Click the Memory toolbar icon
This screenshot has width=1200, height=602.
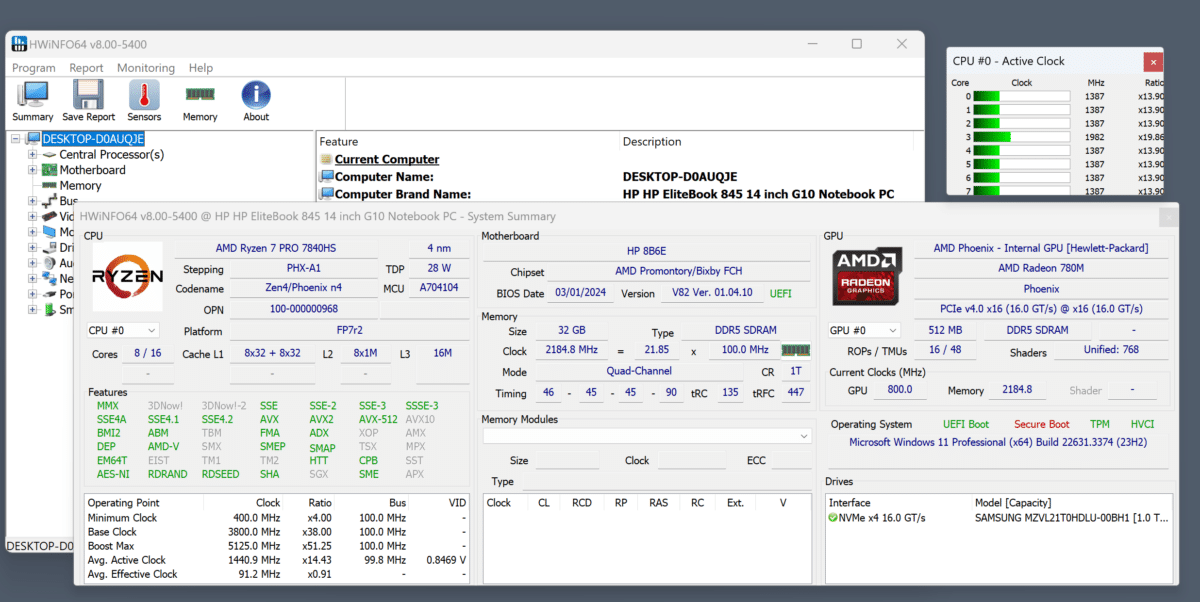point(199,98)
